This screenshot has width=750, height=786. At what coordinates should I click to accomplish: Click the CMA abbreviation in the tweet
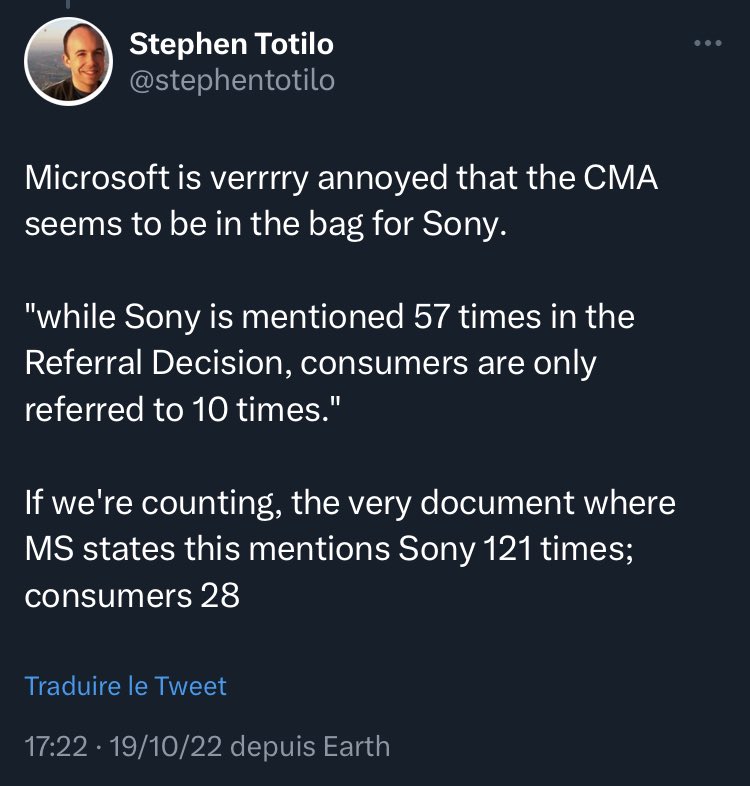(621, 177)
